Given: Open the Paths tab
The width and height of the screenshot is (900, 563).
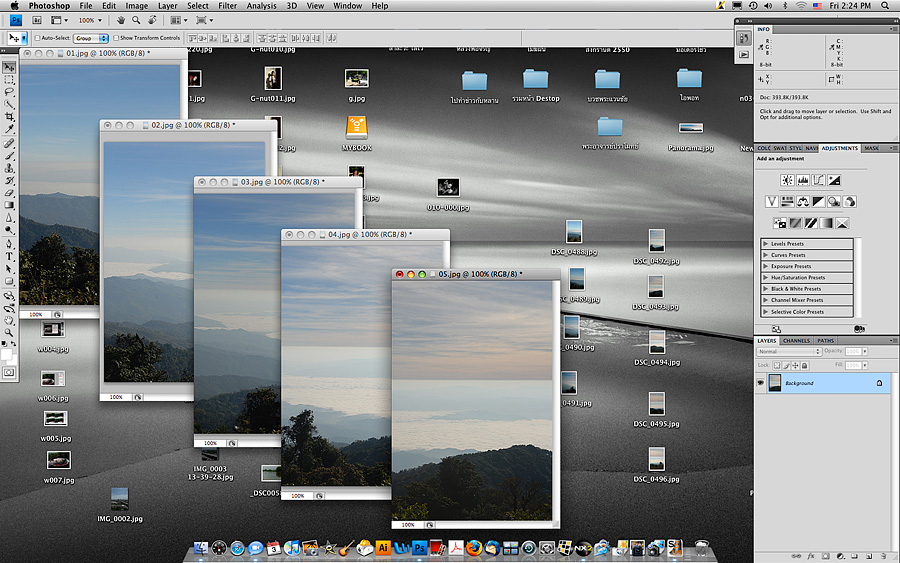Looking at the screenshot, I should pyautogui.click(x=825, y=340).
